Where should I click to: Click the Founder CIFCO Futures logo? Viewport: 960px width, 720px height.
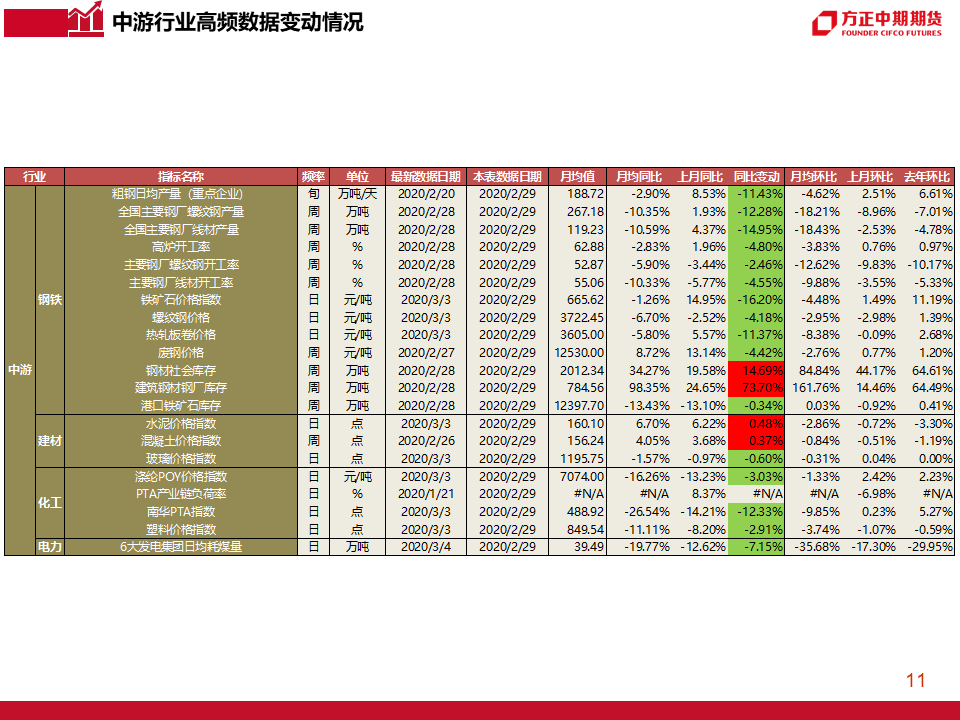[877, 24]
